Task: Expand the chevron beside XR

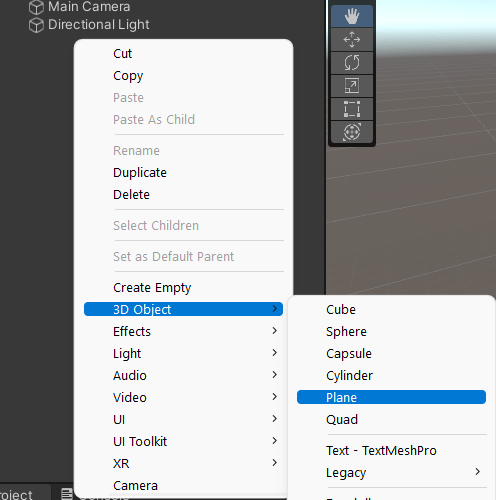Action: coord(274,463)
